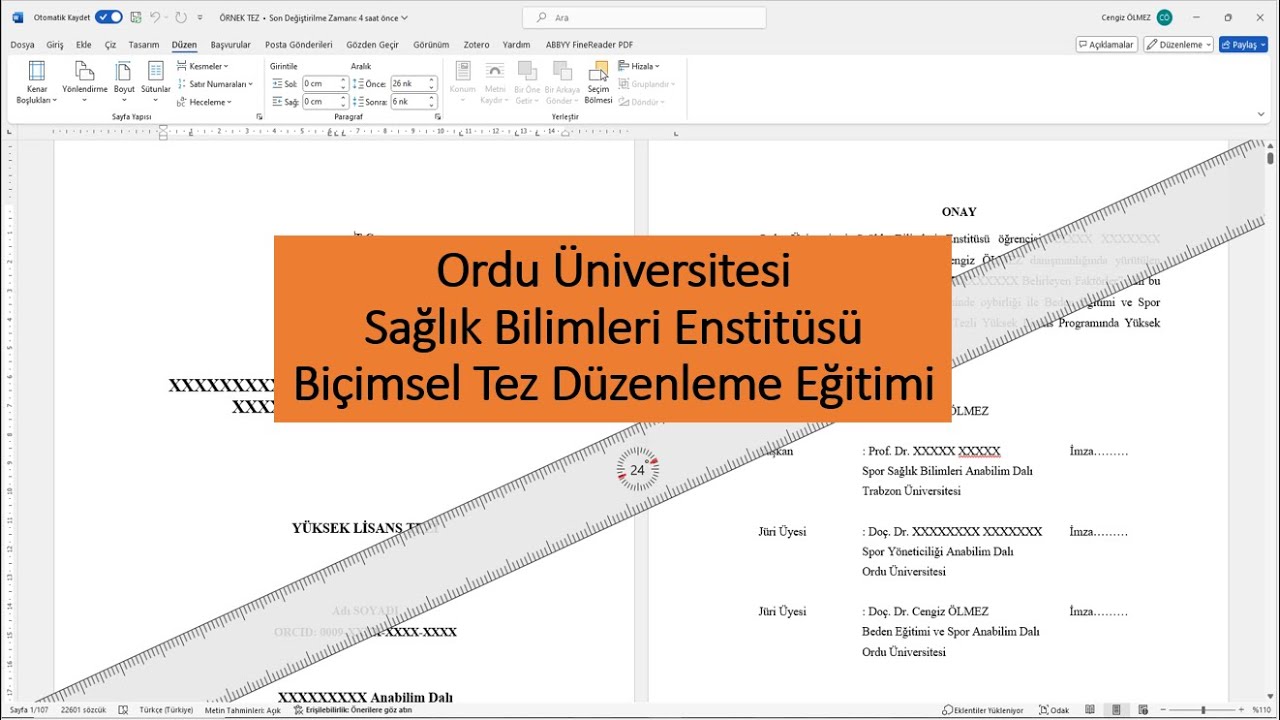Viewport: 1280px width, 720px height.
Task: Click the zoom slider handle
Action: 1203,710
